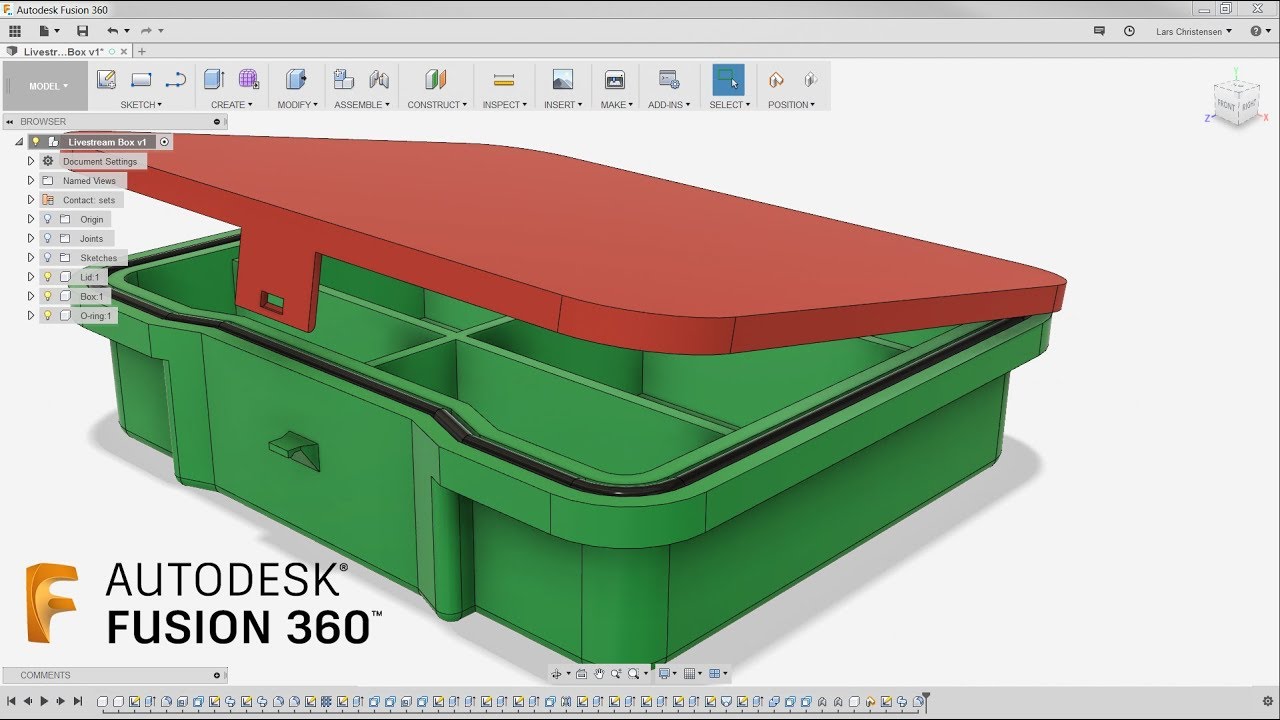Activate radio button beside Livestream Box v1
Viewport: 1280px width, 720px height.
click(165, 142)
